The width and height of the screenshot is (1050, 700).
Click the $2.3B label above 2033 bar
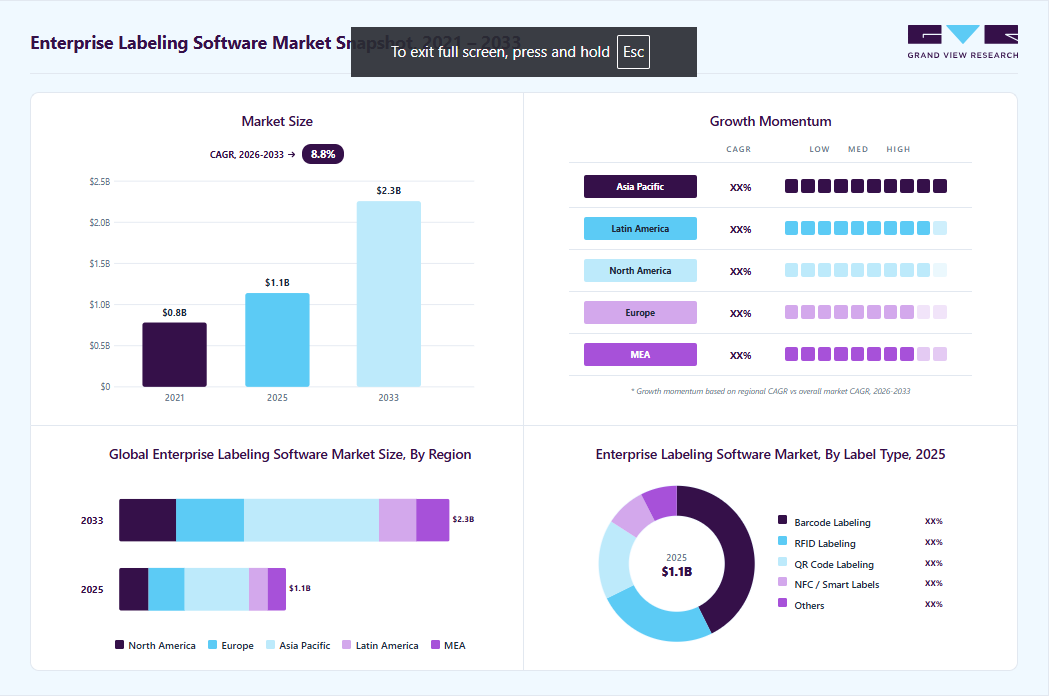click(x=388, y=190)
